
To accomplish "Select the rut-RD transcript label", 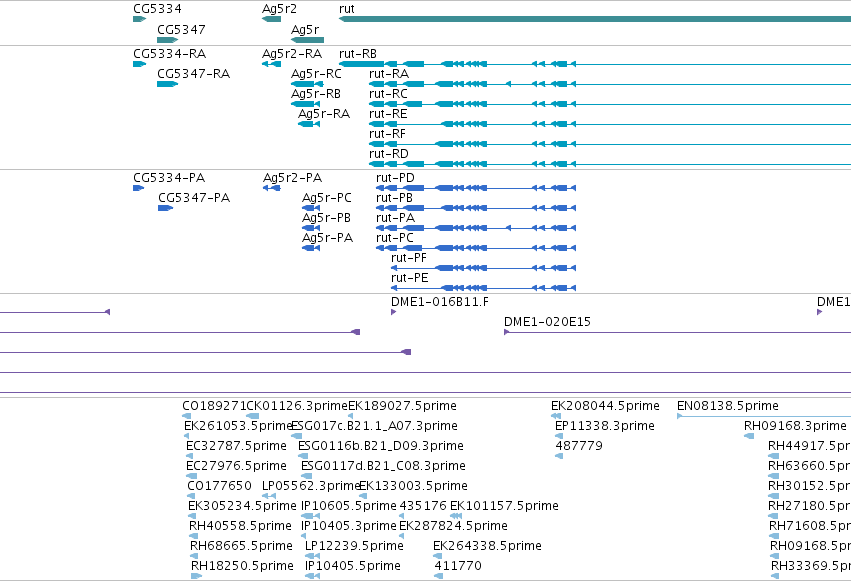I will 389,154.
